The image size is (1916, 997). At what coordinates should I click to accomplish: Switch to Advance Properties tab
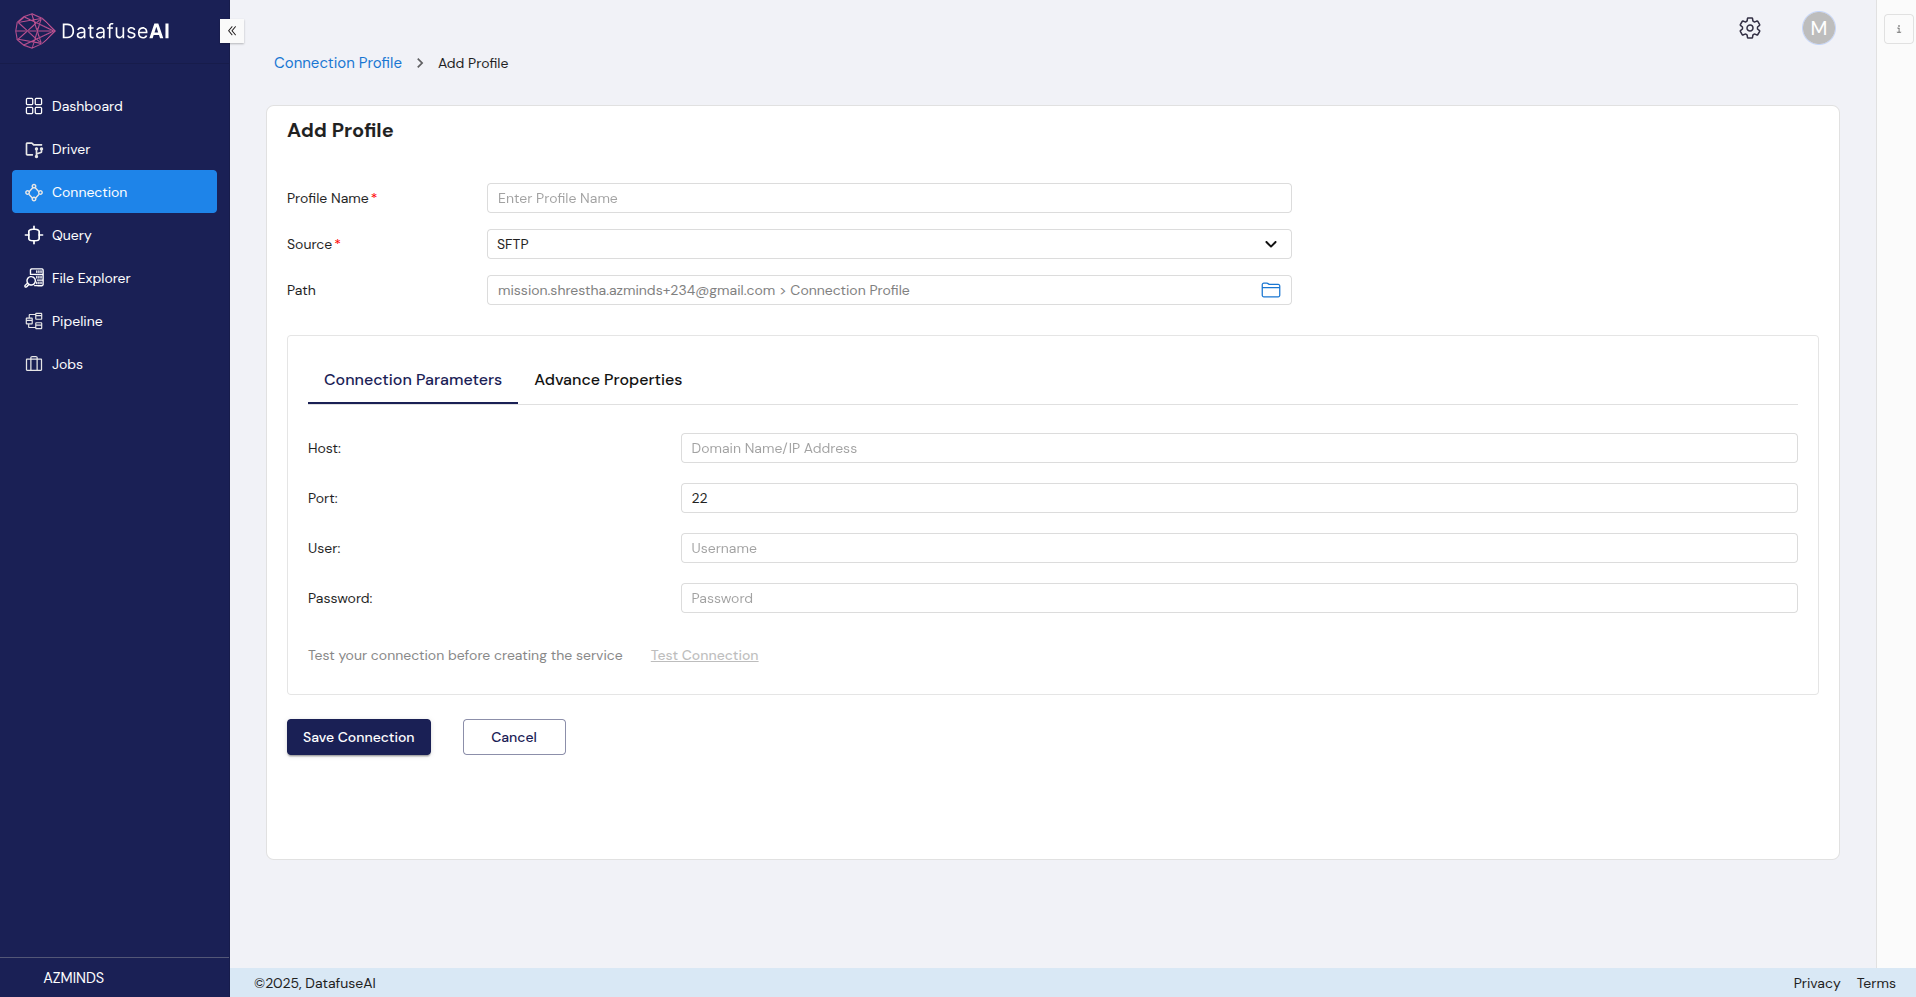(x=608, y=380)
